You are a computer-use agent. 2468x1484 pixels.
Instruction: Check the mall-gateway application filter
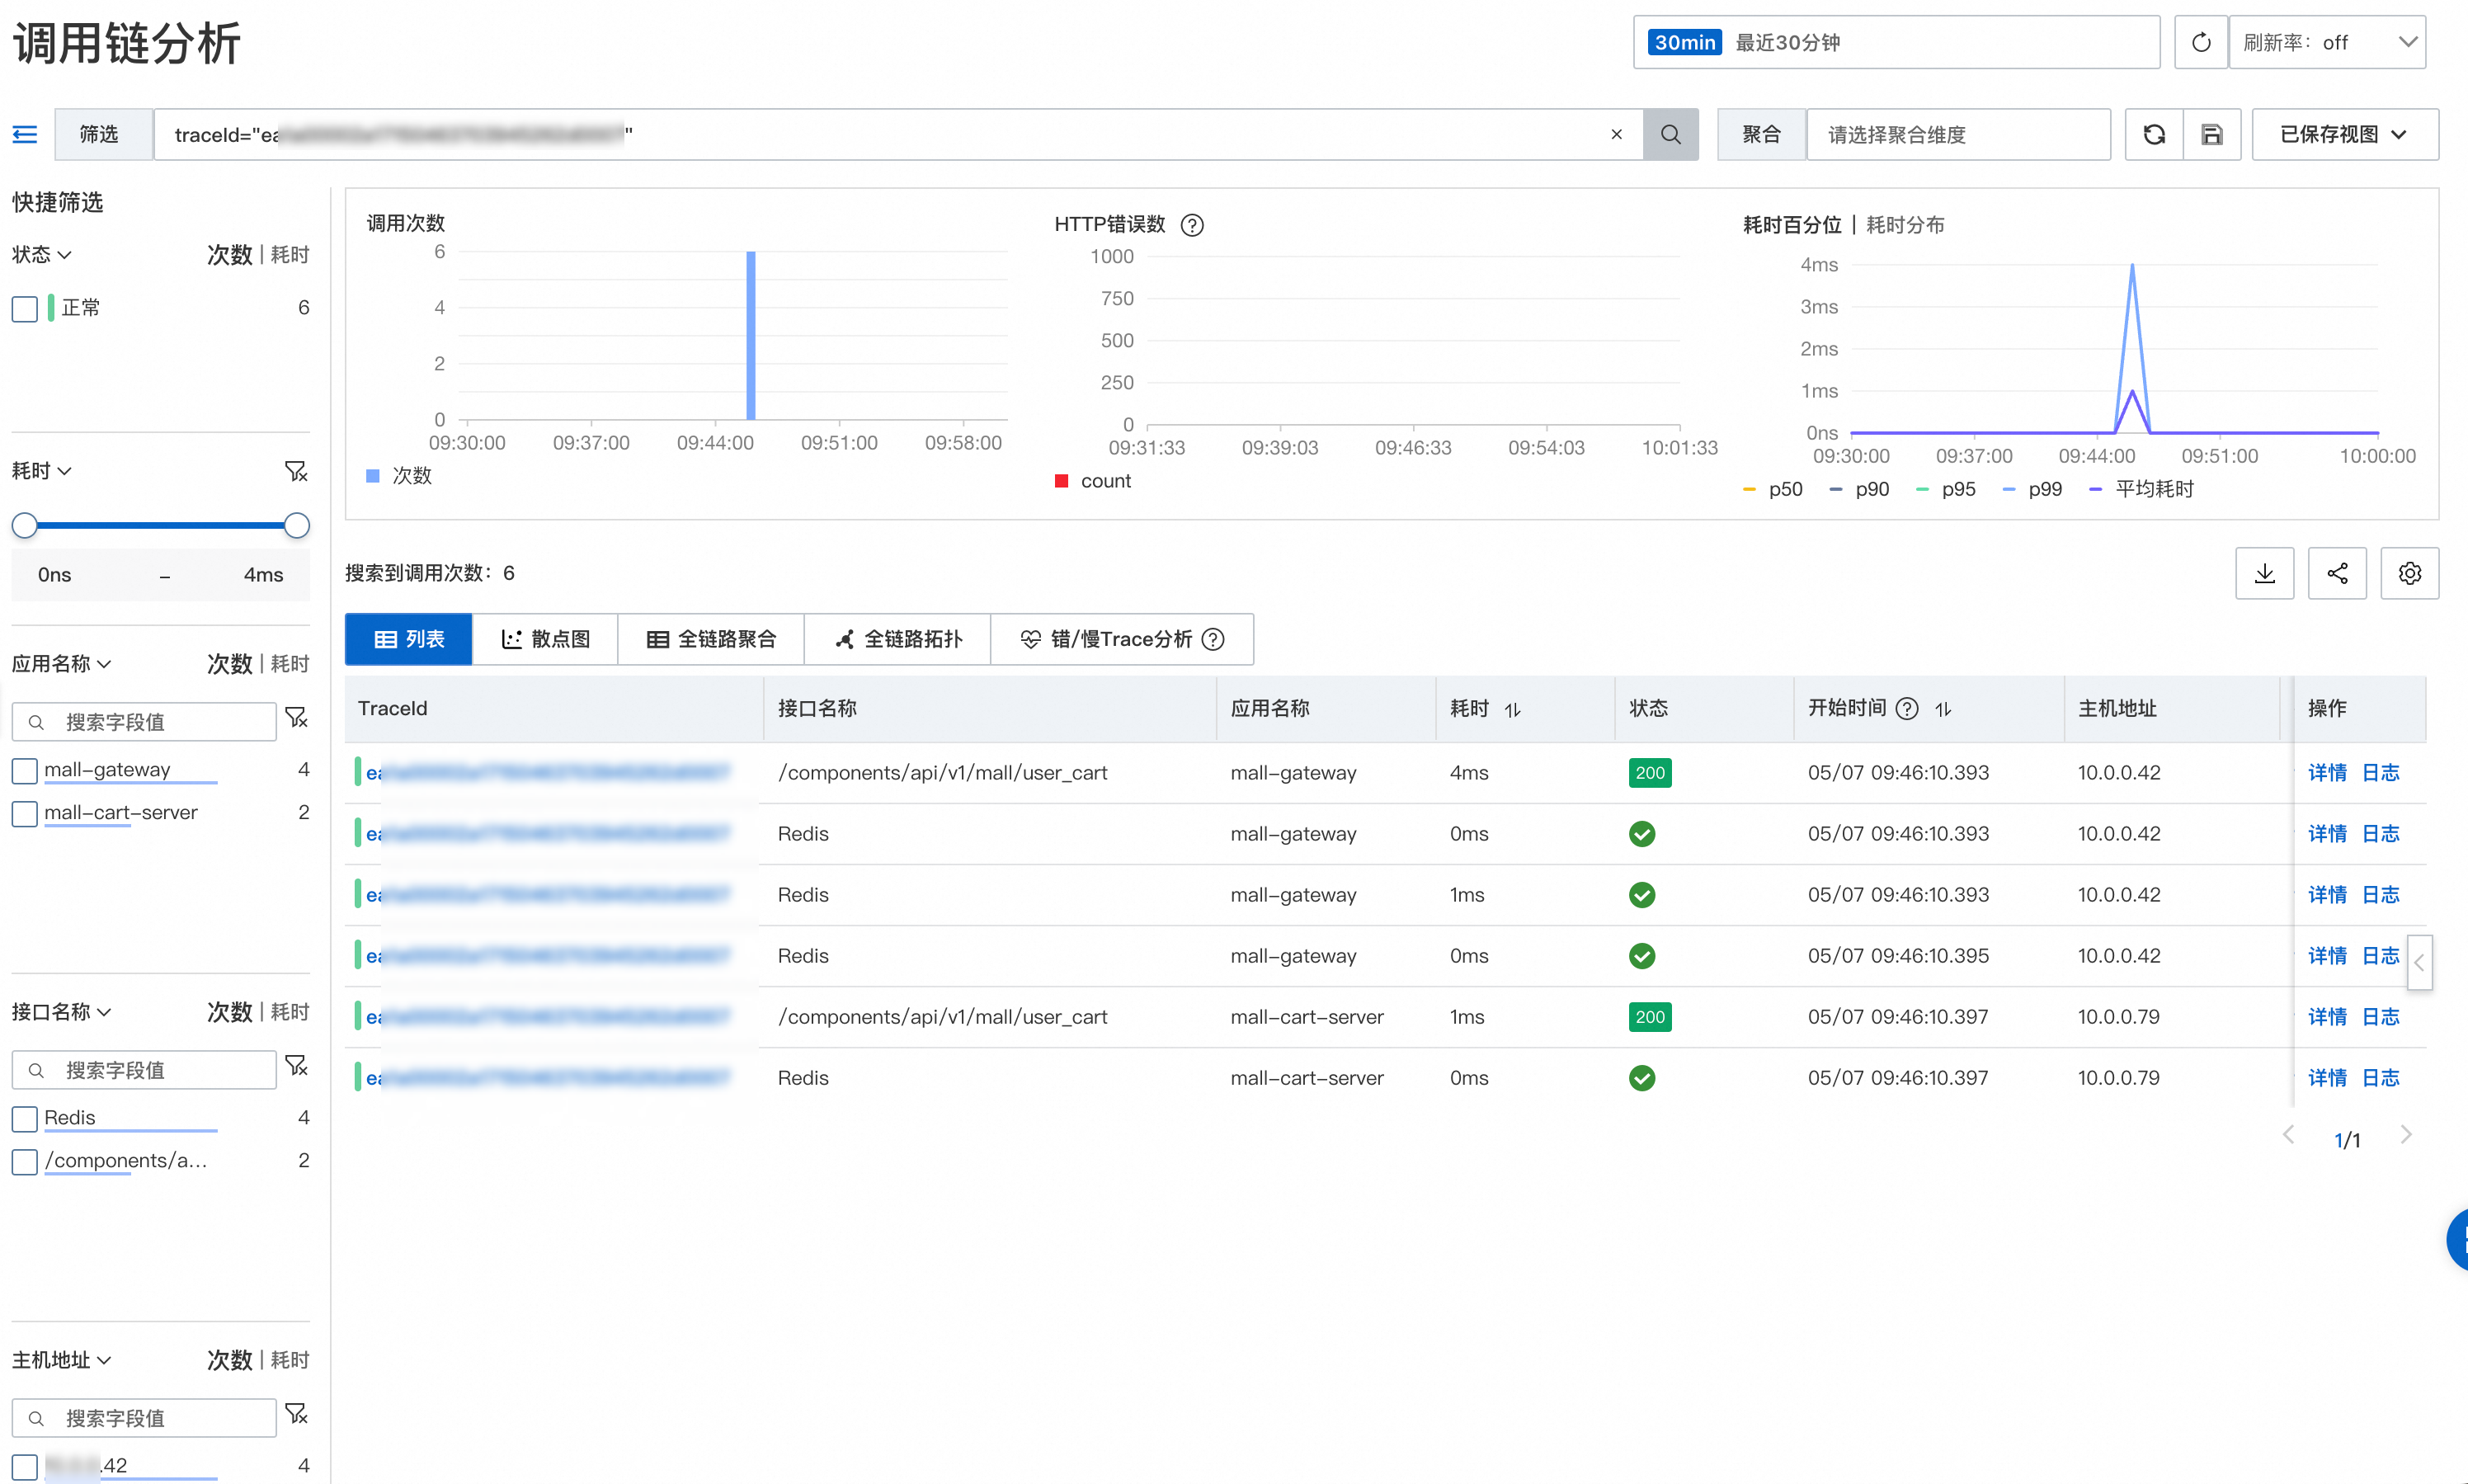pos(25,770)
